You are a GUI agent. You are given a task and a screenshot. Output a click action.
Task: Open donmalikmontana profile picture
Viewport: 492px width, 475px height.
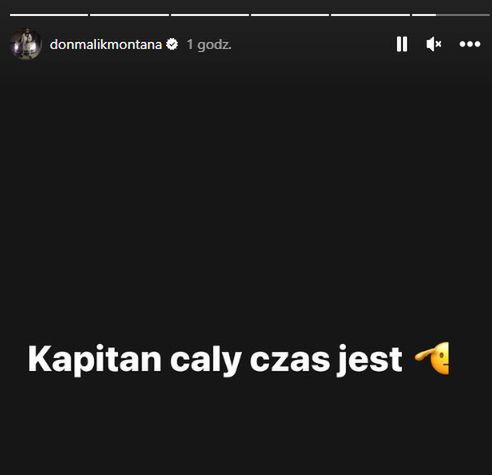click(x=26, y=44)
